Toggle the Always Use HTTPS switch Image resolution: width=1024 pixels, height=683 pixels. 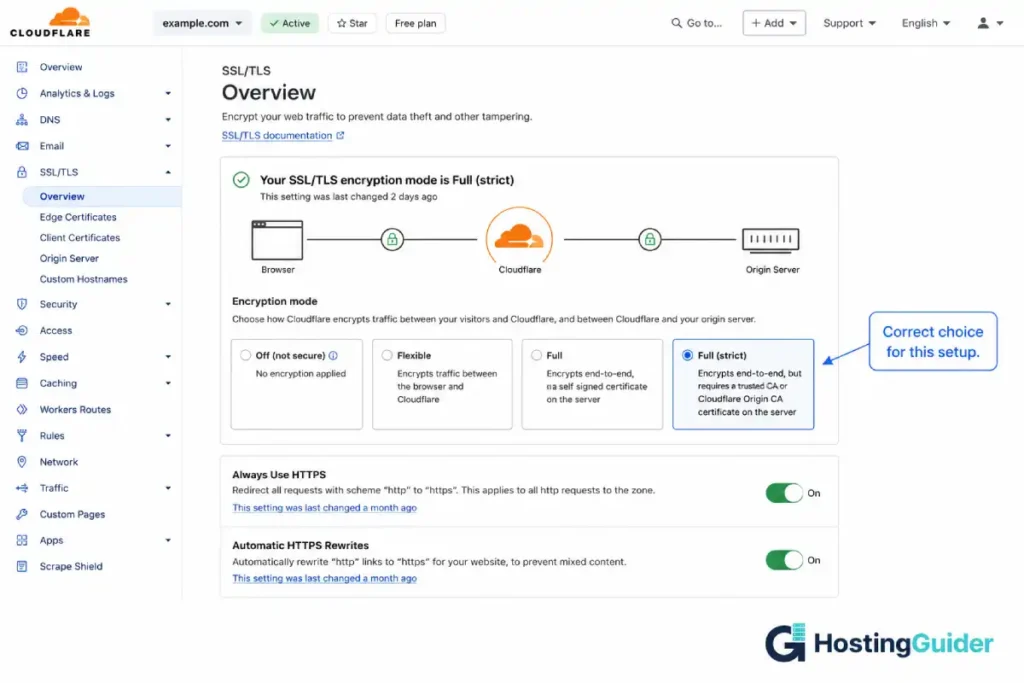tap(784, 493)
